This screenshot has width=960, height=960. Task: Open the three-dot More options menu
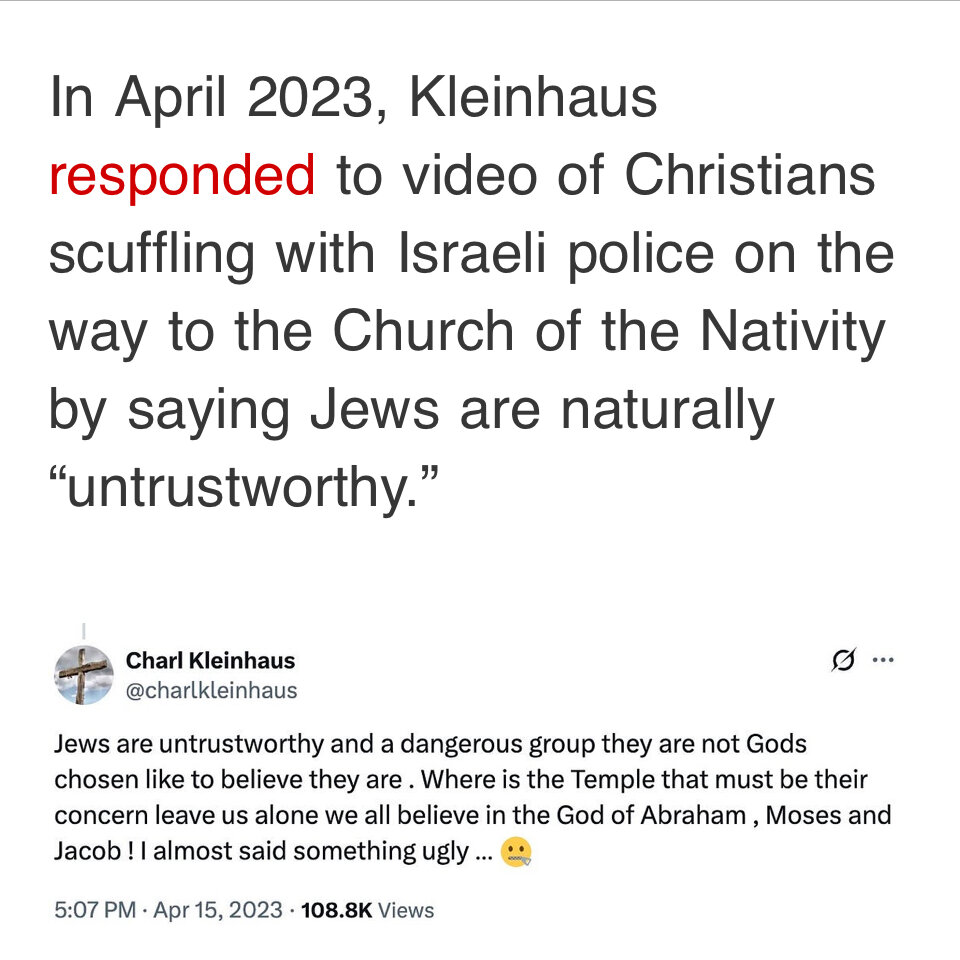(x=883, y=660)
